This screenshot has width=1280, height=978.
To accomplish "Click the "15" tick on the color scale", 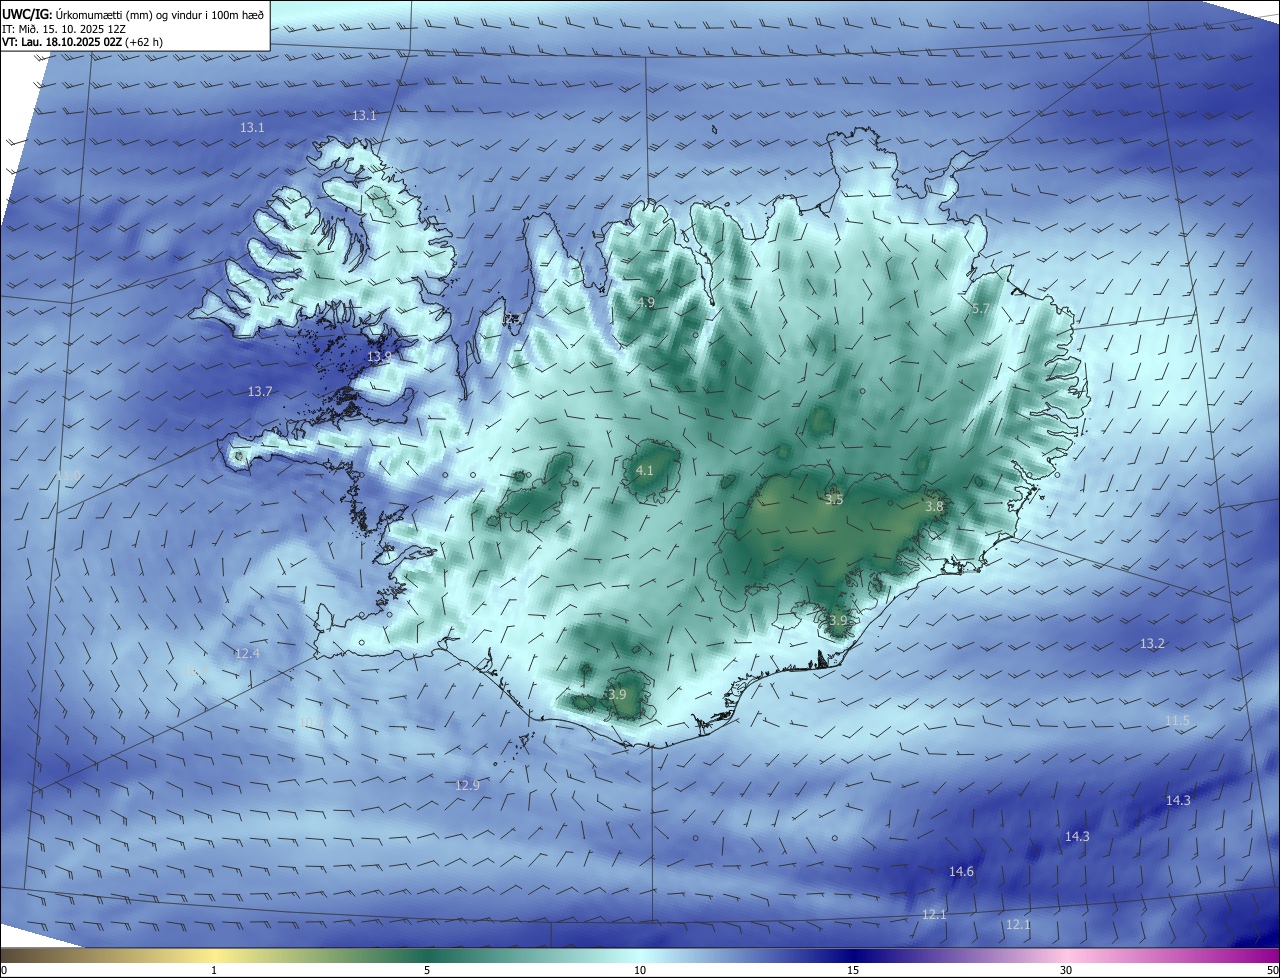I will pos(853,970).
